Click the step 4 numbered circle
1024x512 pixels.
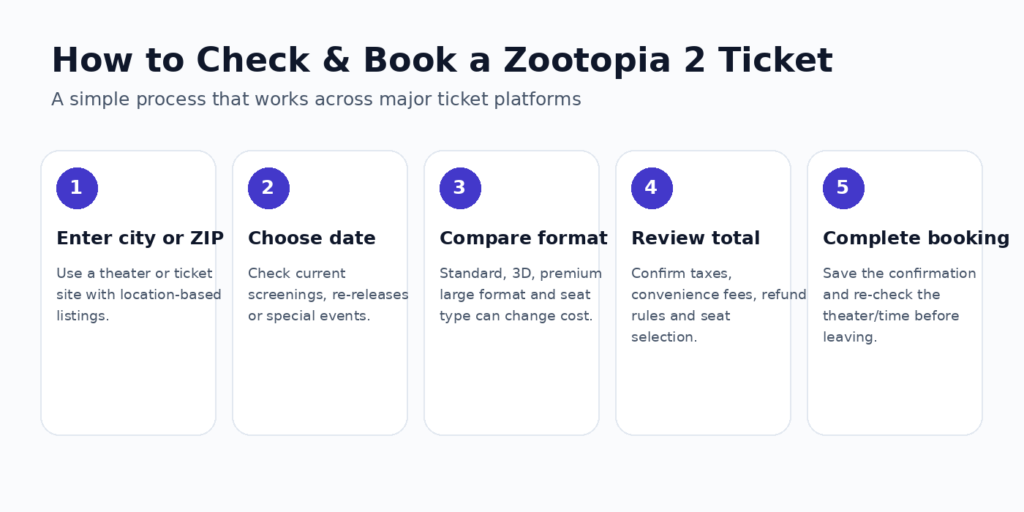click(652, 188)
